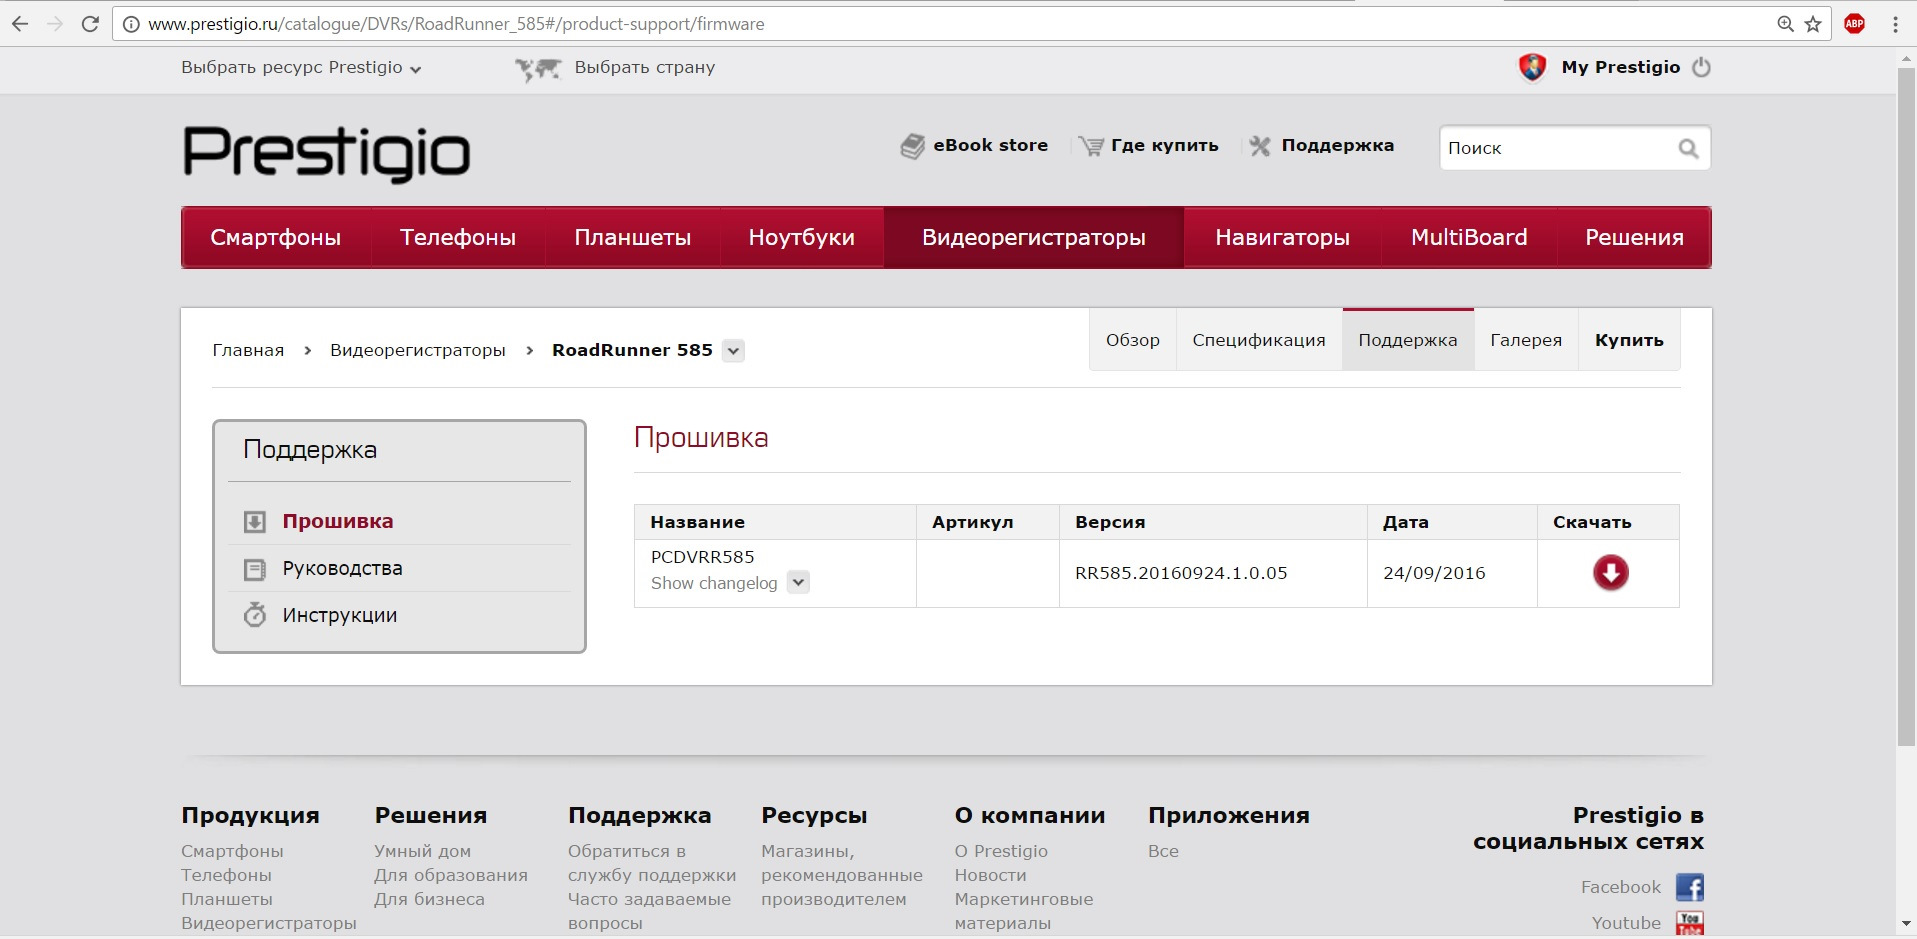Image resolution: width=1917 pixels, height=939 pixels.
Task: Expand the Выбрать ресурс Prestigio dropdown
Action: point(301,68)
